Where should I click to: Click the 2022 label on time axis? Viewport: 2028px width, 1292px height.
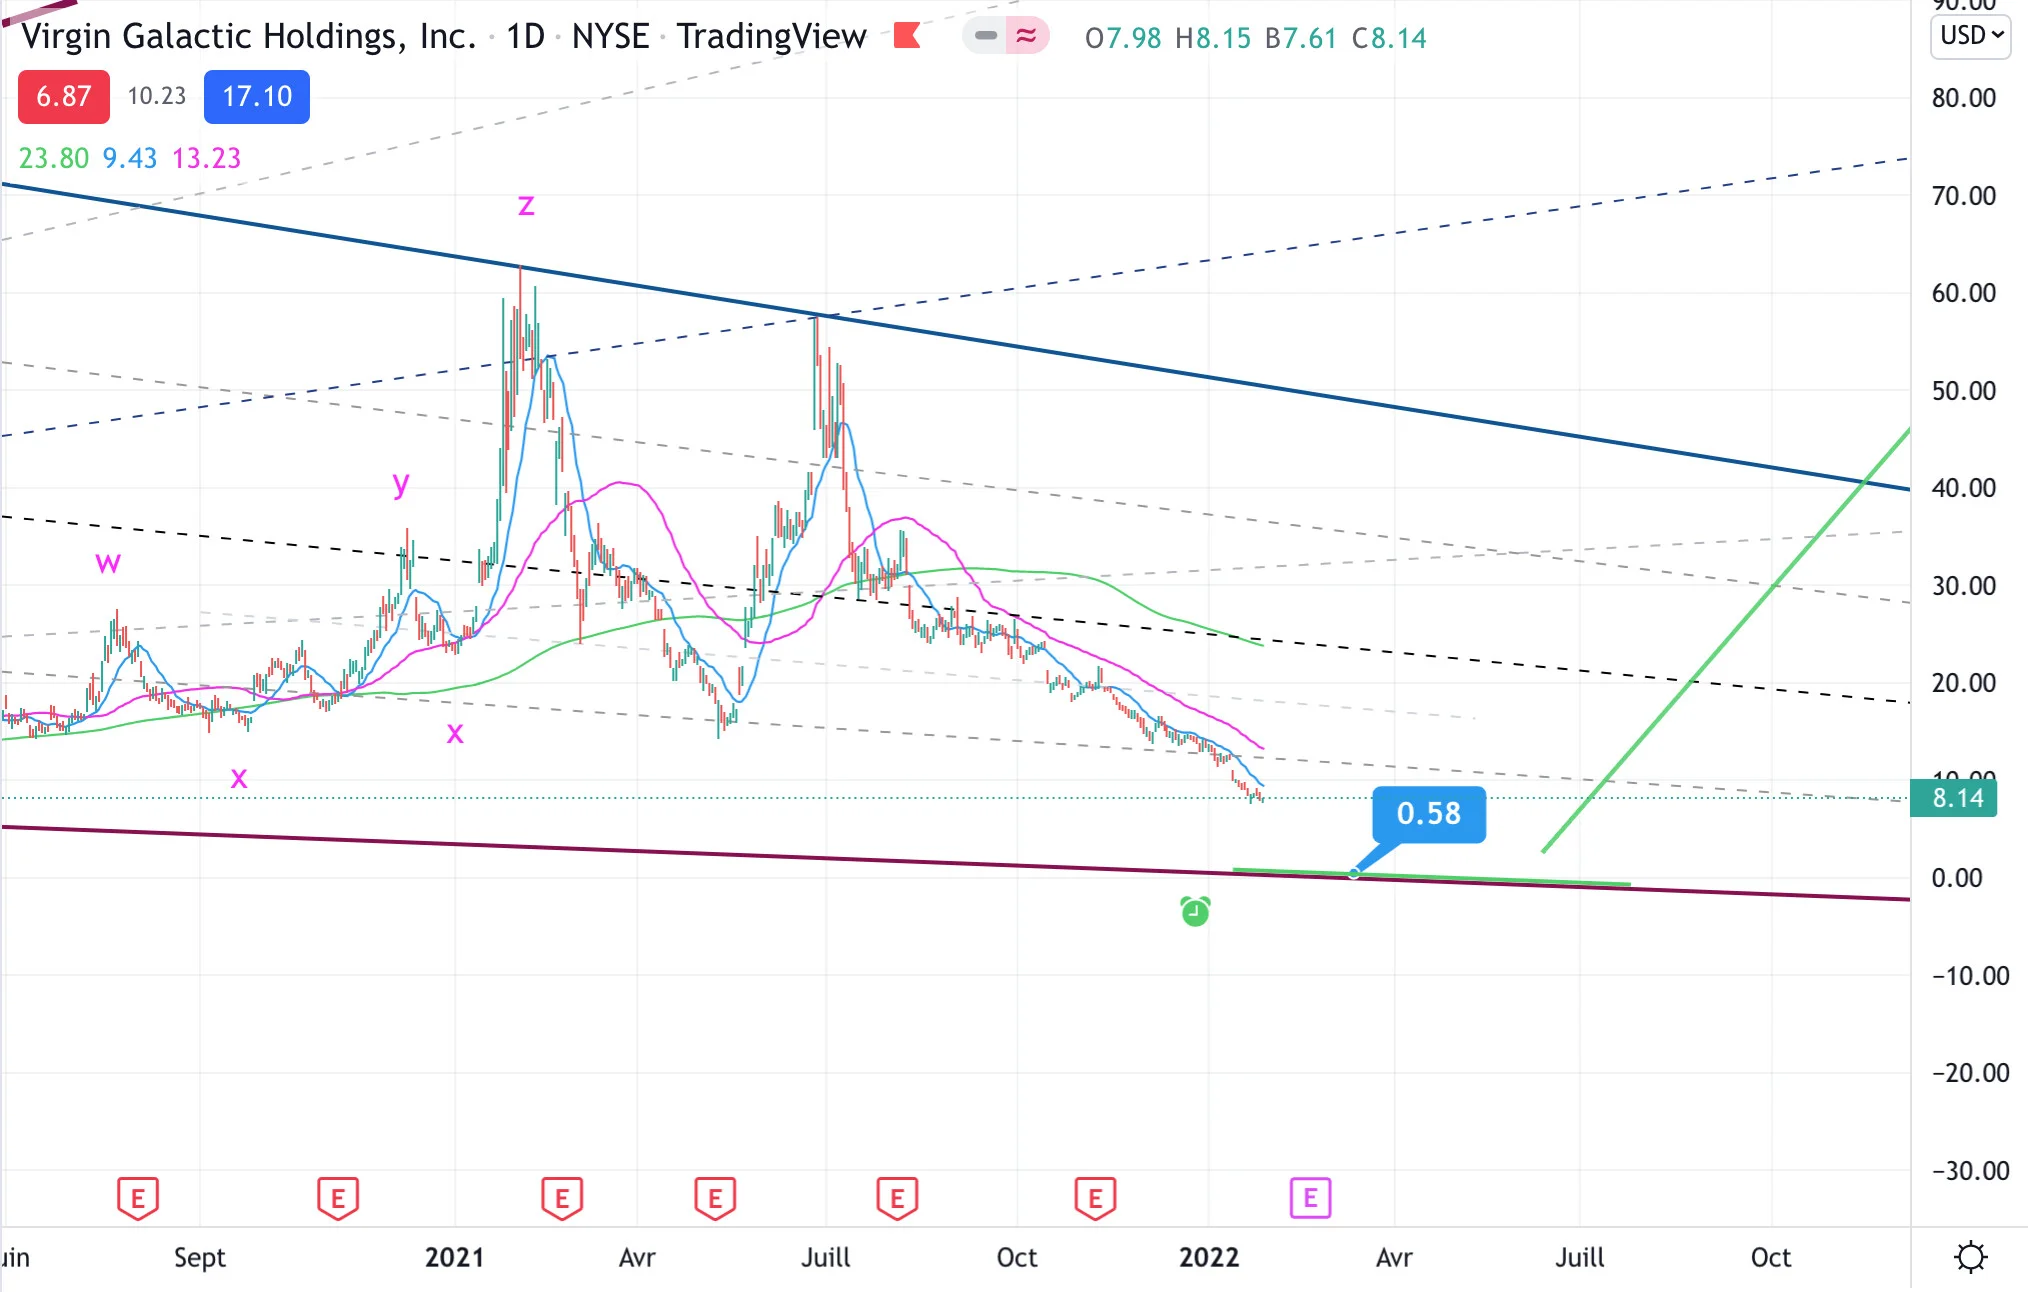pyautogui.click(x=1209, y=1257)
